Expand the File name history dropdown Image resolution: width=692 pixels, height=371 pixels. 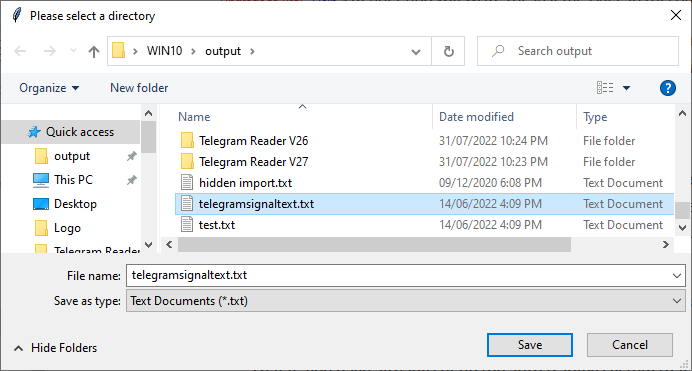[677, 276]
